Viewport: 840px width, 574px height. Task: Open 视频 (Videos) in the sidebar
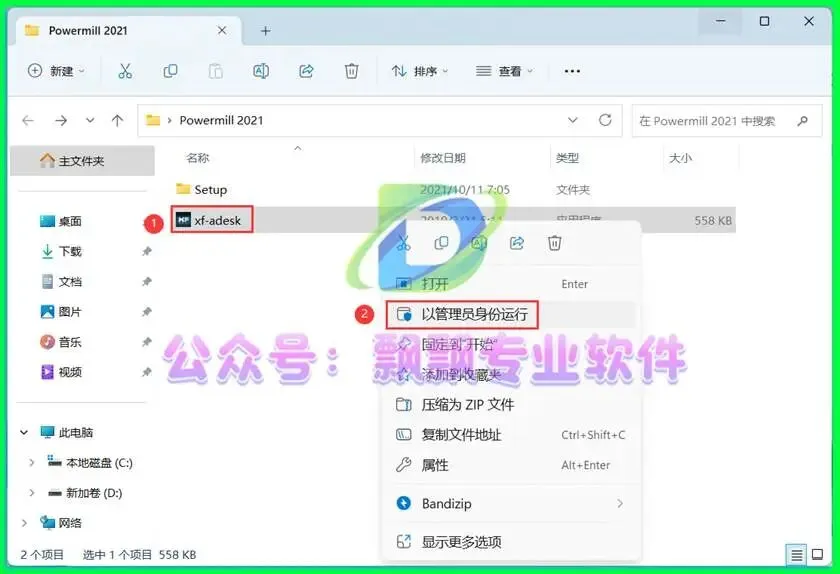61,371
